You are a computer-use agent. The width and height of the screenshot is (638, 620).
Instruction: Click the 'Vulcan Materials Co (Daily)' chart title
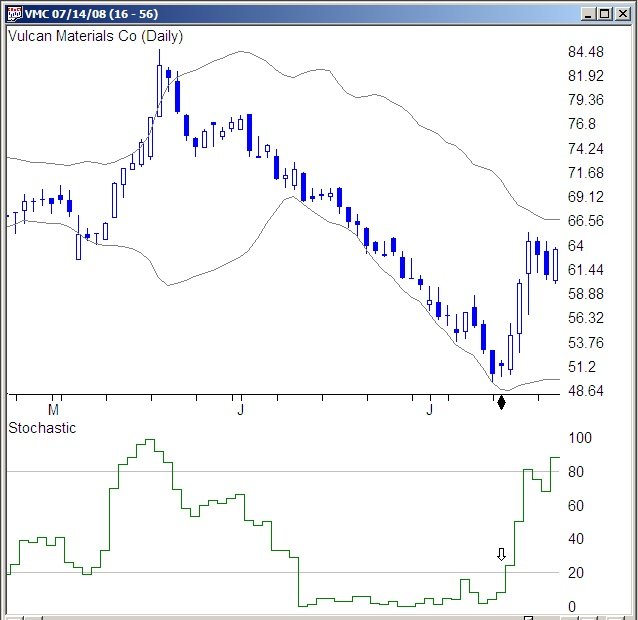point(95,36)
